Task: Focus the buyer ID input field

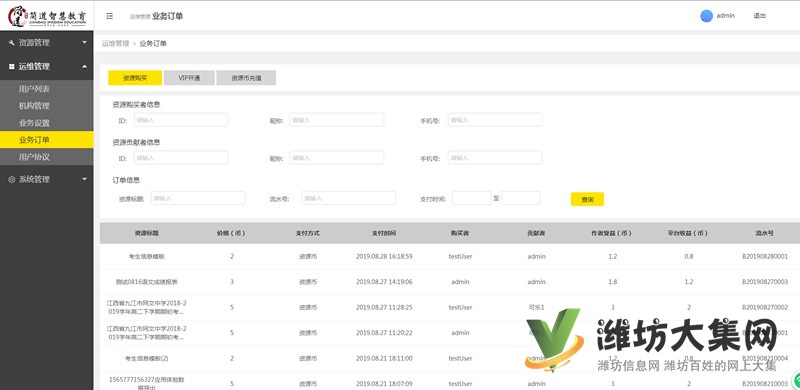Action: [181, 120]
